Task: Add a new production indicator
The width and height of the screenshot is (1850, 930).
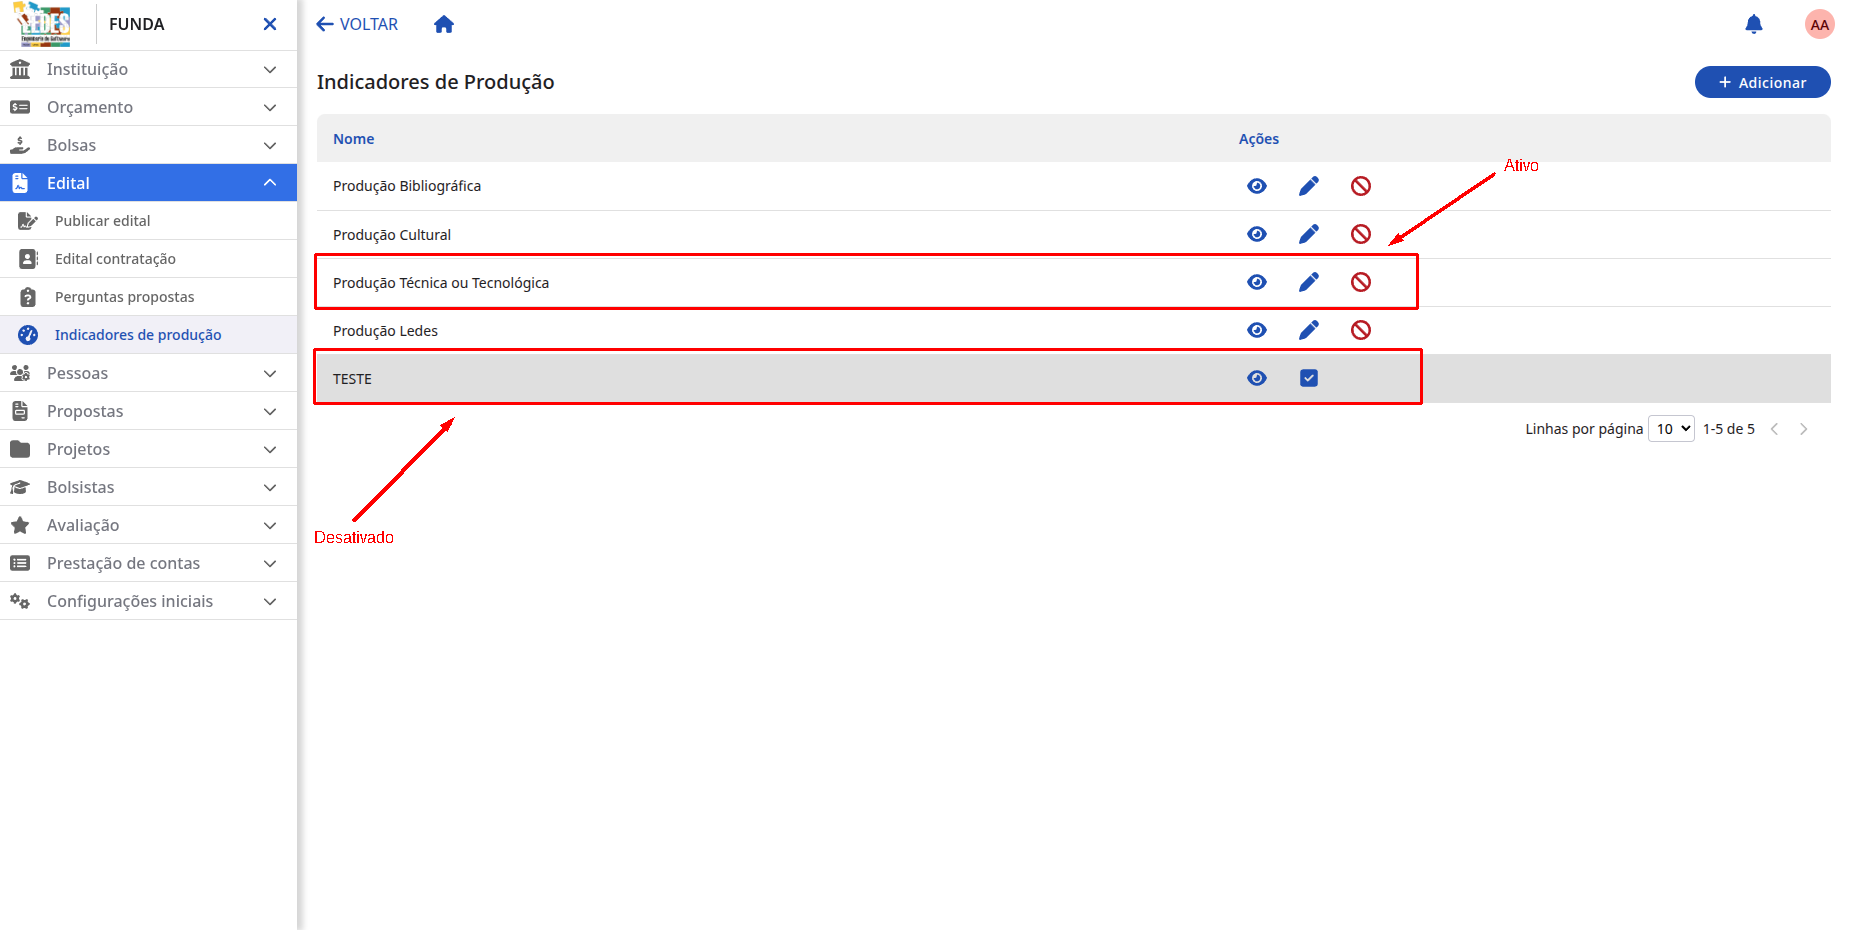Action: [x=1762, y=82]
